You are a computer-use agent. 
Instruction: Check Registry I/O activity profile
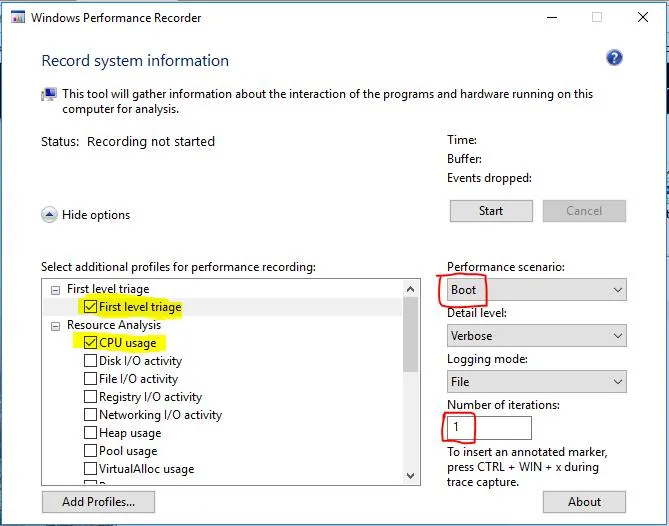[90, 396]
